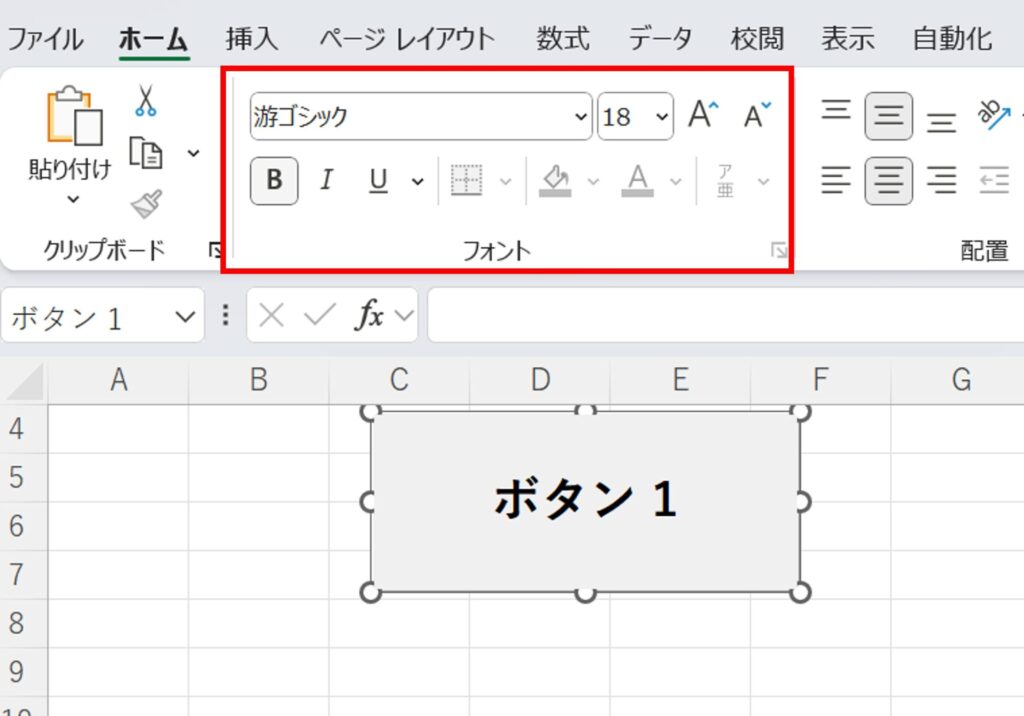Click the ボタン 1 form button
The height and width of the screenshot is (716, 1024).
point(585,502)
